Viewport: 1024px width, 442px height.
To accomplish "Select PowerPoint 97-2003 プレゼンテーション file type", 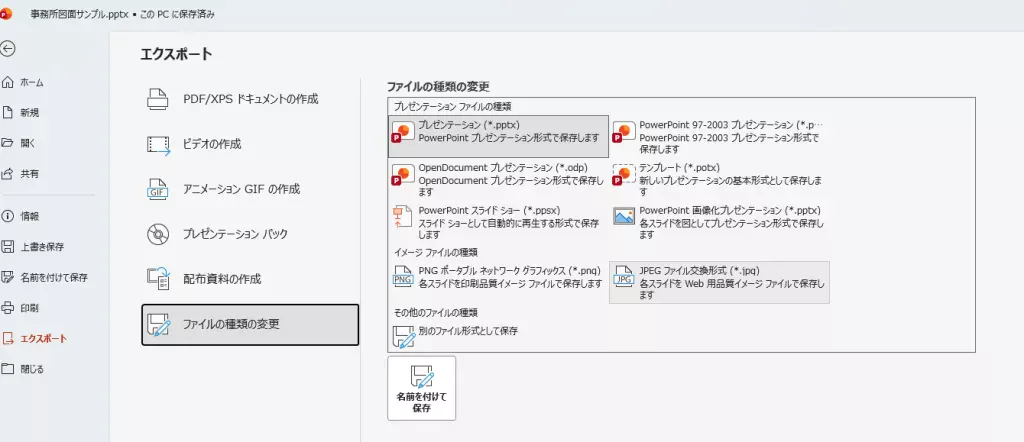I will [720, 136].
